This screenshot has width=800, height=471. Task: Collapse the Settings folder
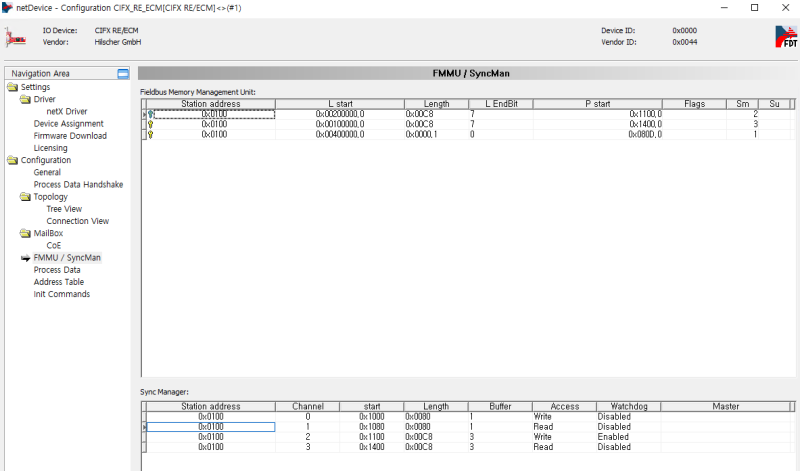tap(13, 87)
